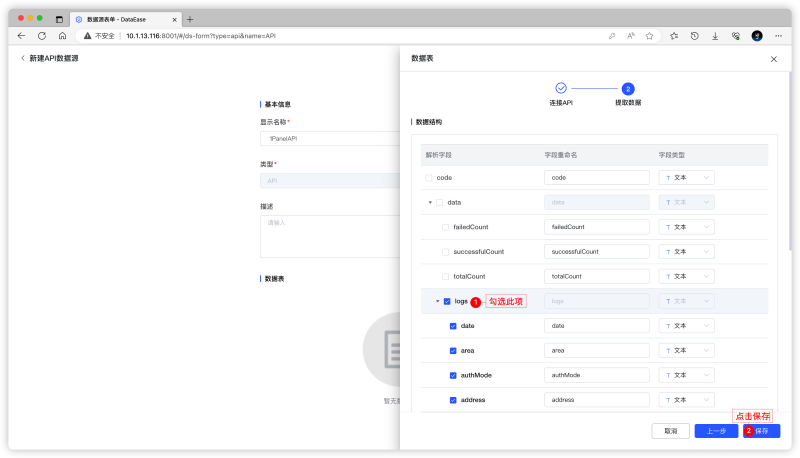The width and height of the screenshot is (800, 458).
Task: Open tab actions icon left of tab
Action: tap(59, 19)
